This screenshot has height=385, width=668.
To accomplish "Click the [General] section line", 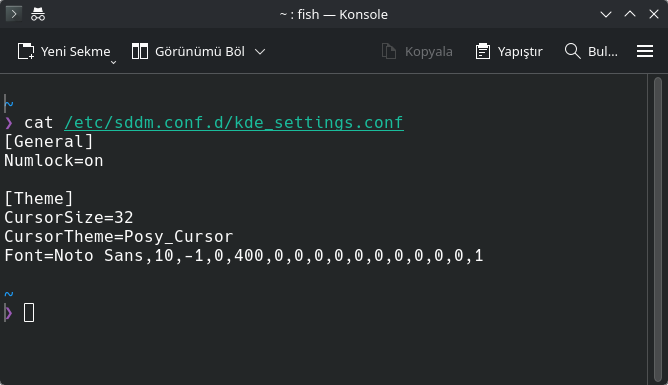I will (x=49, y=141).
